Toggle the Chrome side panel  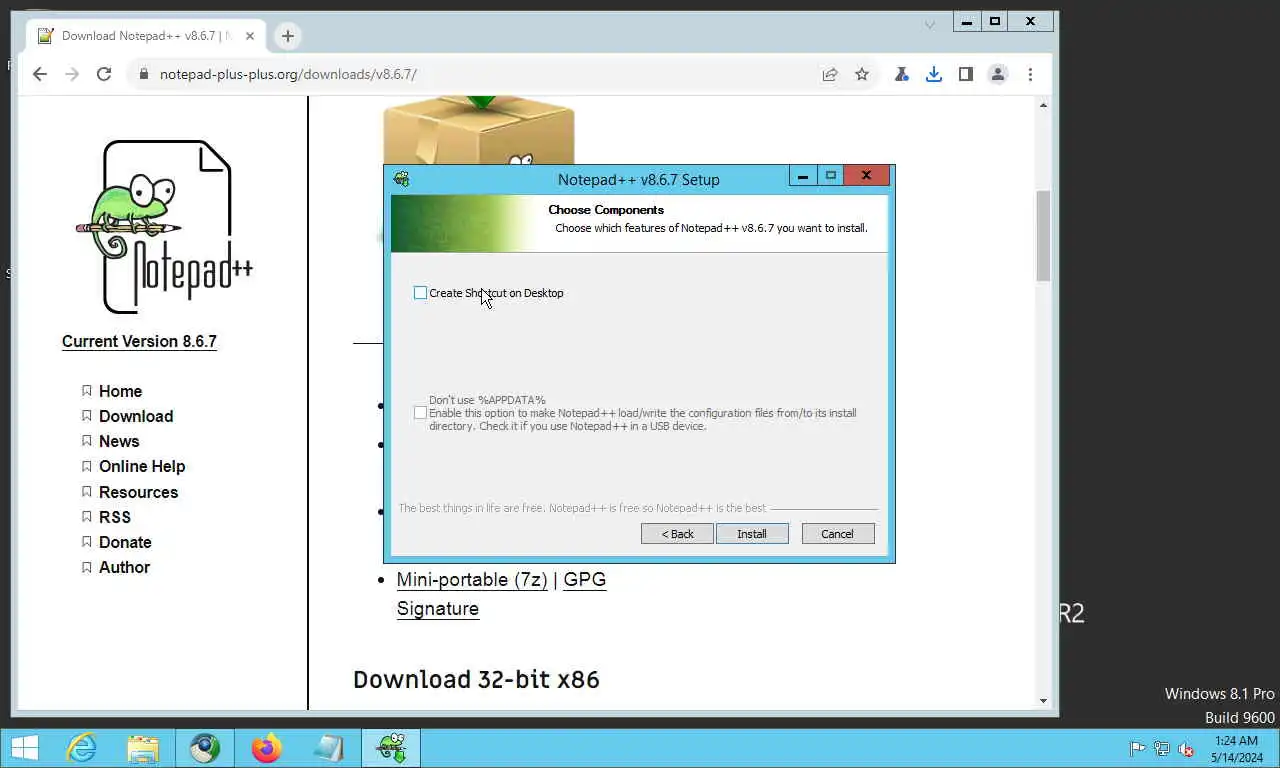(966, 74)
